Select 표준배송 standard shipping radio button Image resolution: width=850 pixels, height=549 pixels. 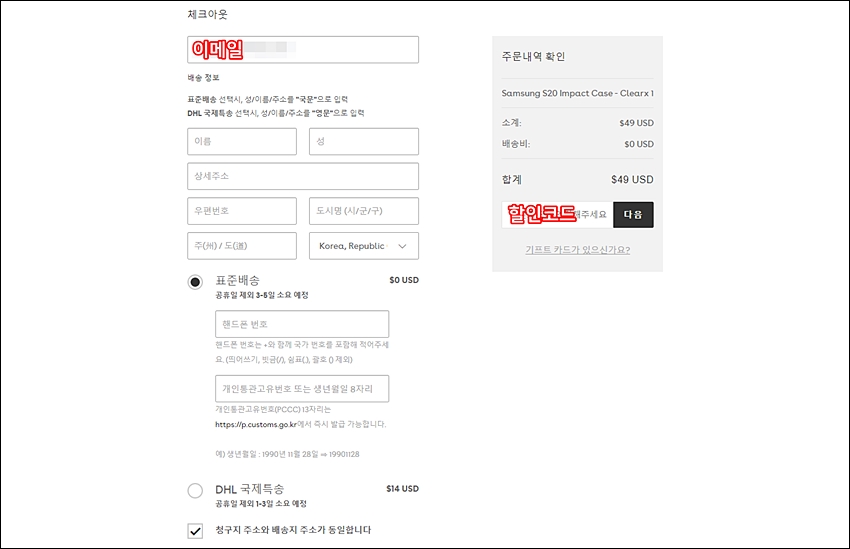tap(195, 282)
